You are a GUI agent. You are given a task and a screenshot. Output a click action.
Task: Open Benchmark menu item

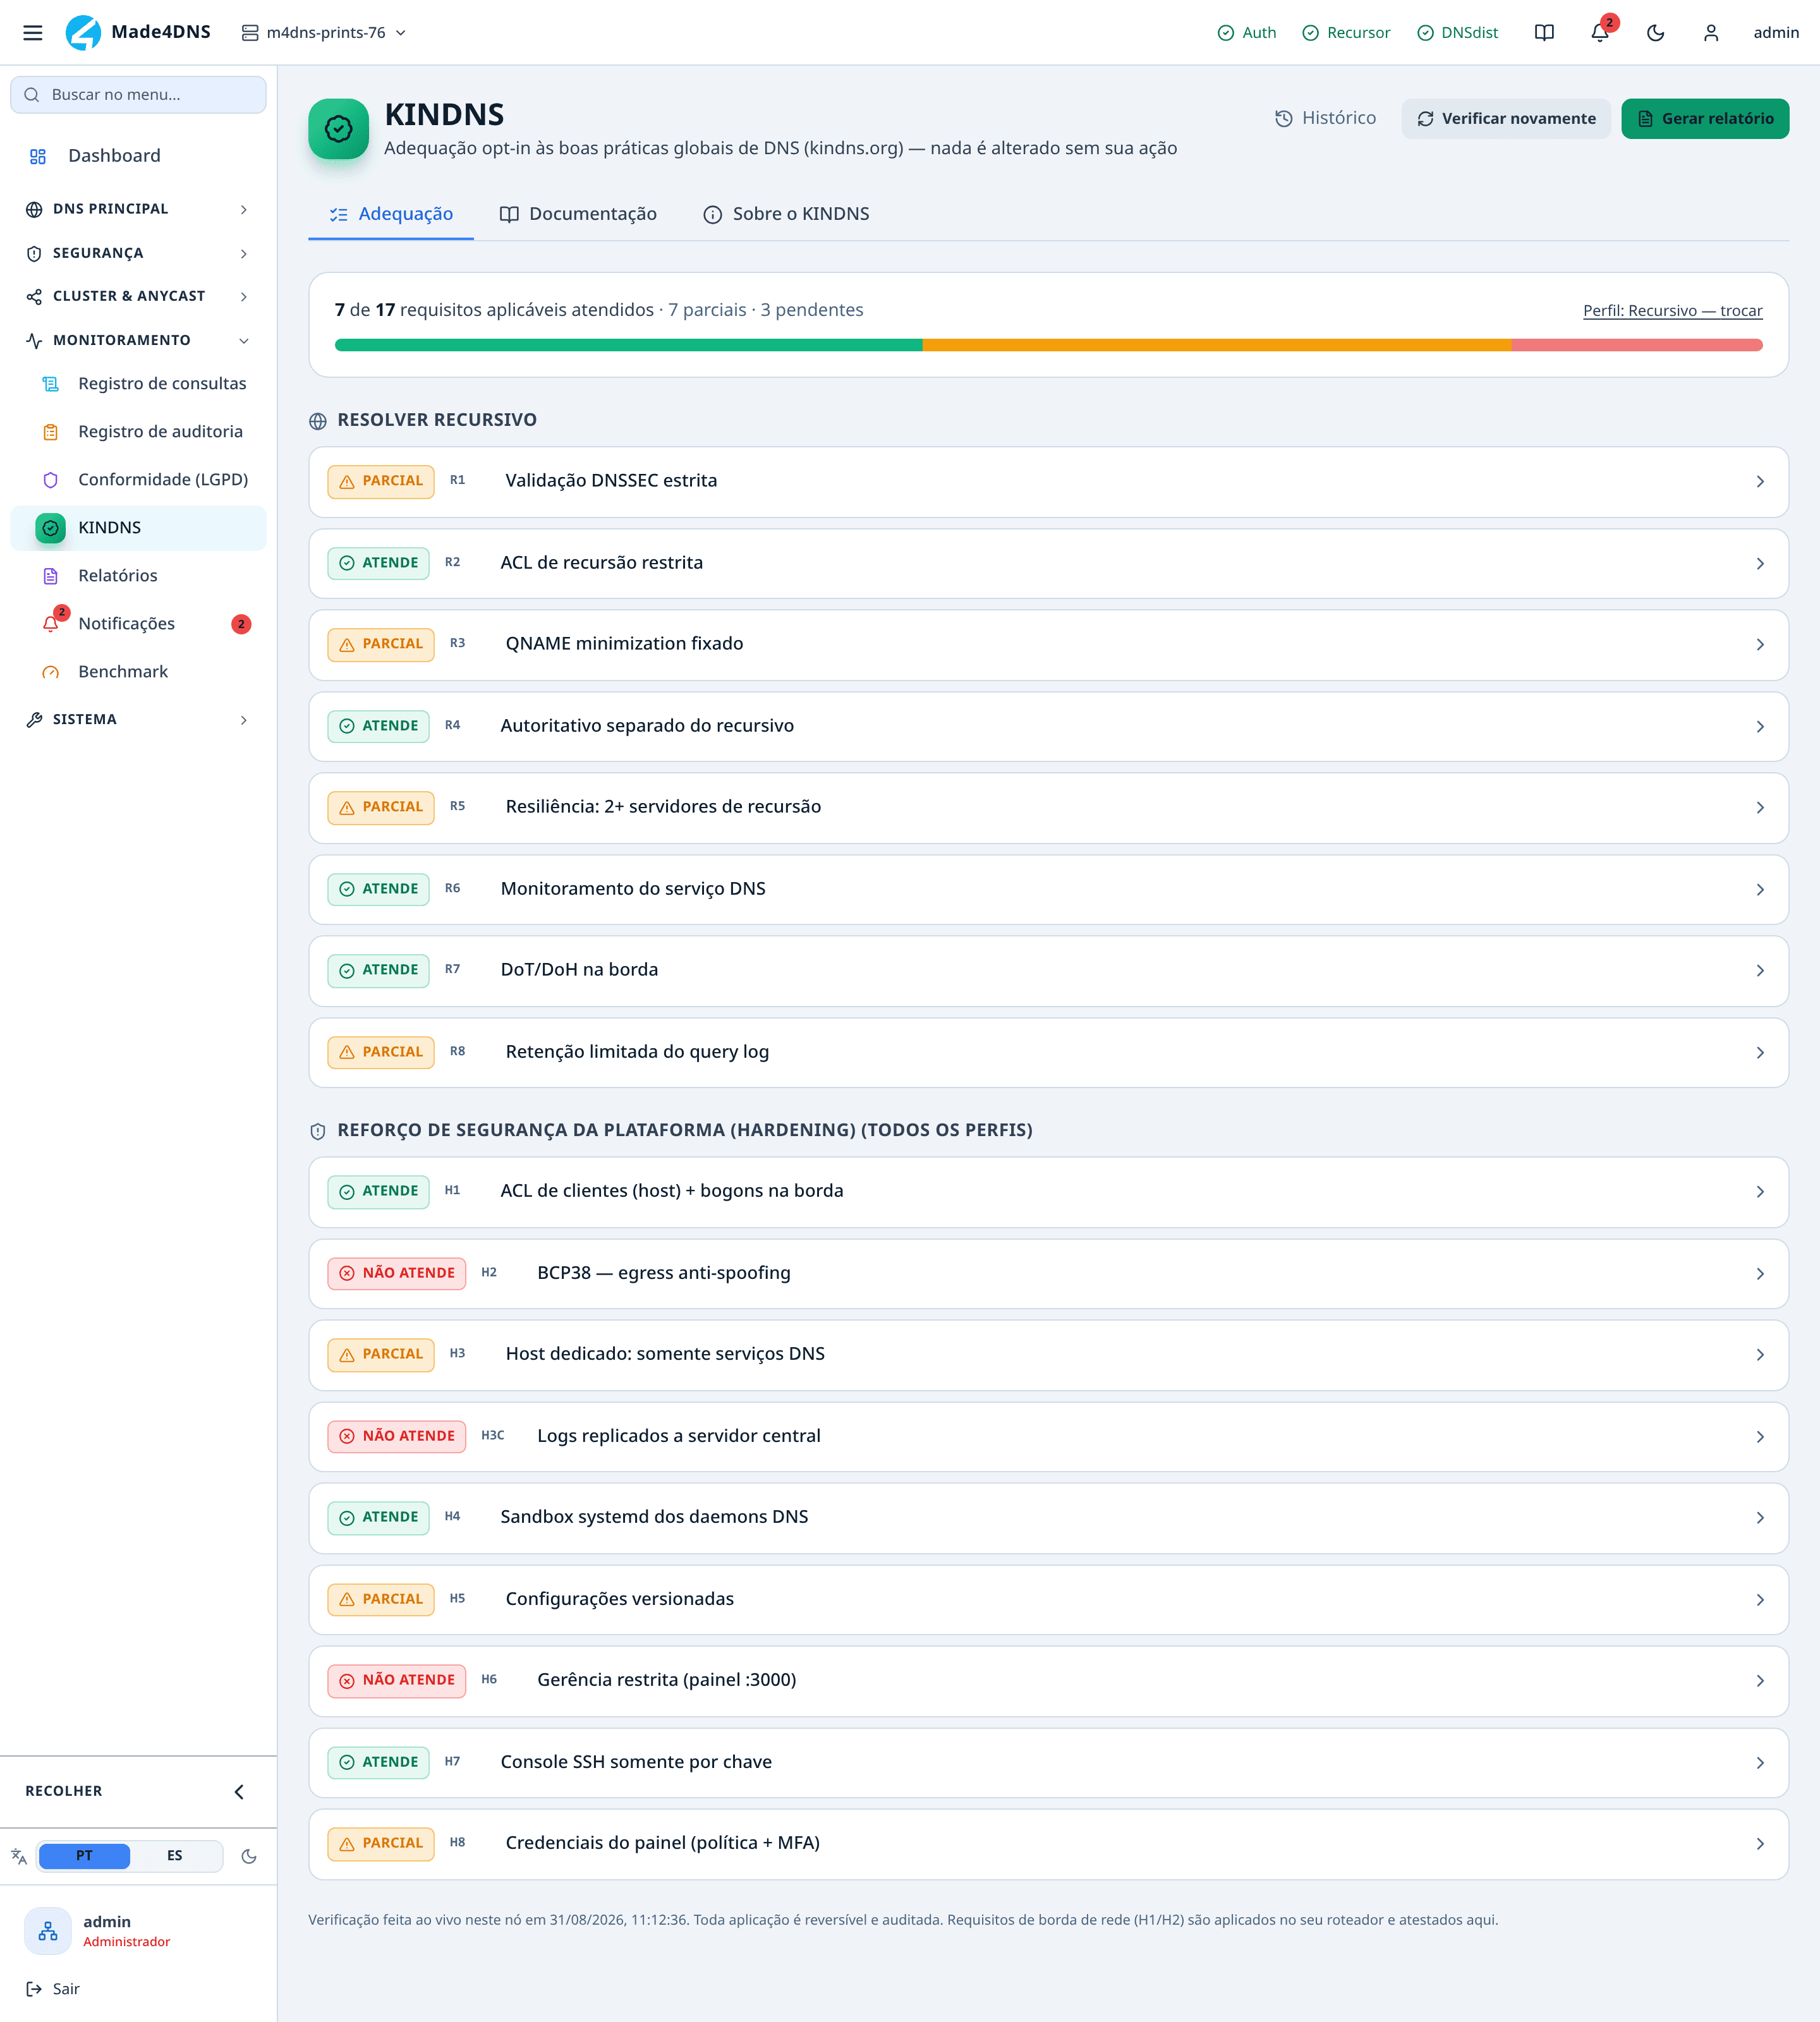click(x=138, y=672)
